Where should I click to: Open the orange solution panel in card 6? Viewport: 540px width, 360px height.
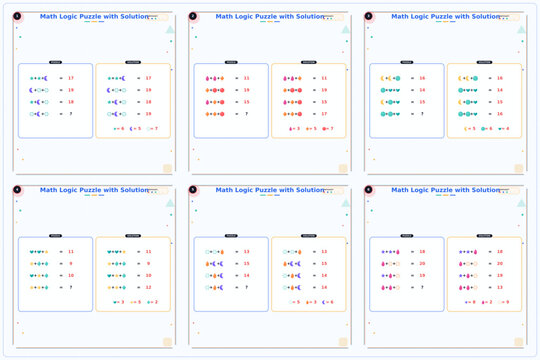[484, 274]
